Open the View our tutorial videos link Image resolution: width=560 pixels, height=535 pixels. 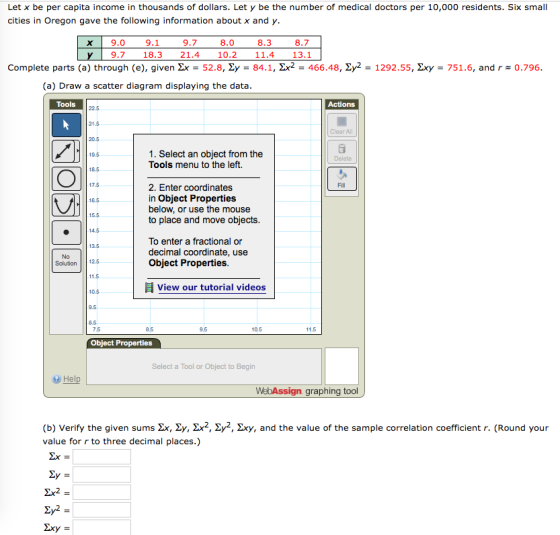click(x=211, y=288)
